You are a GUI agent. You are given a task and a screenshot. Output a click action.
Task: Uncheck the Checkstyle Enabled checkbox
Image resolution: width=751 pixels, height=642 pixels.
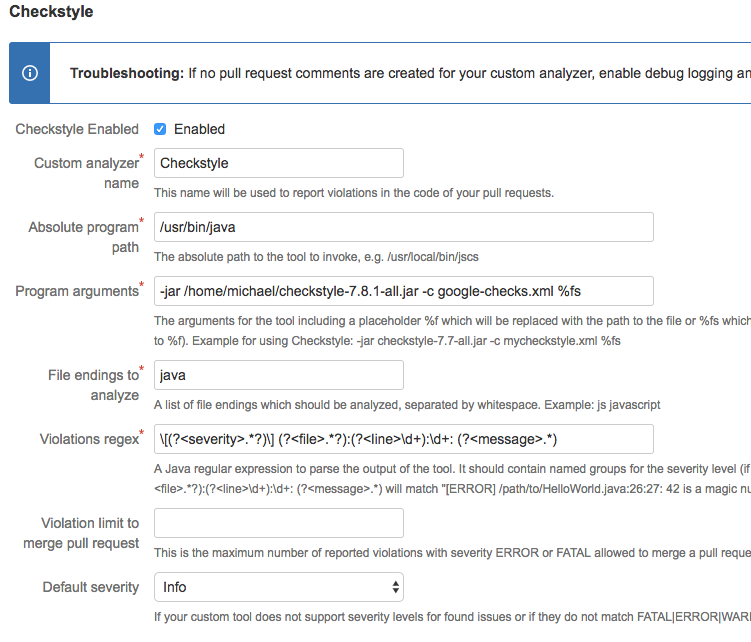tap(160, 129)
